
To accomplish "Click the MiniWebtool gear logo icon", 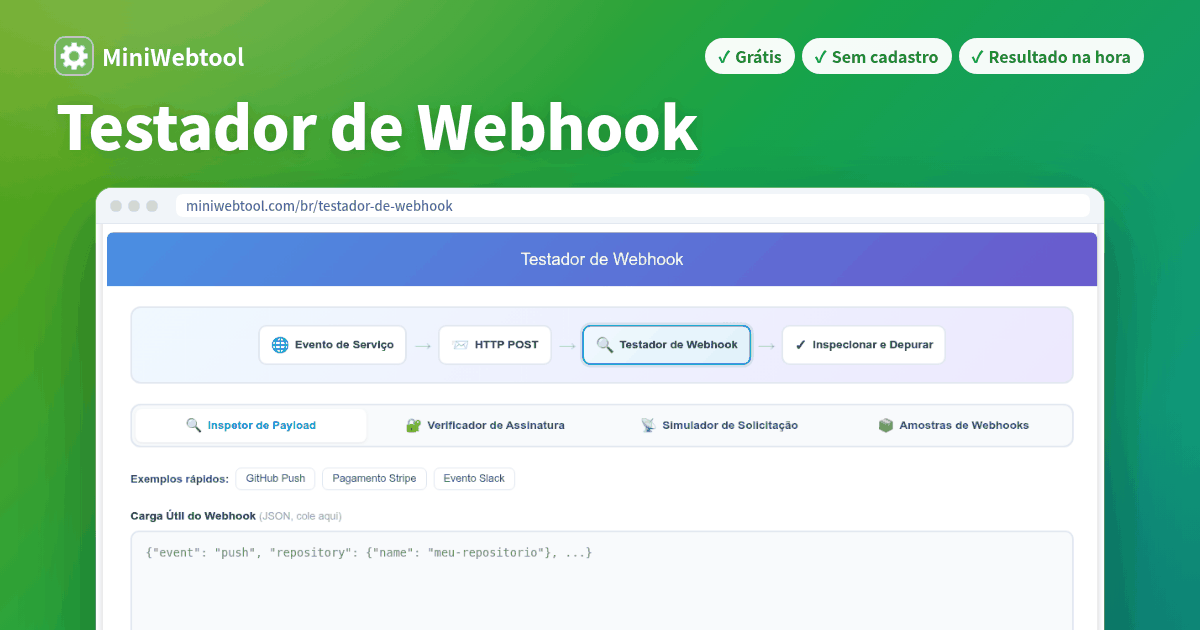I will coord(74,57).
